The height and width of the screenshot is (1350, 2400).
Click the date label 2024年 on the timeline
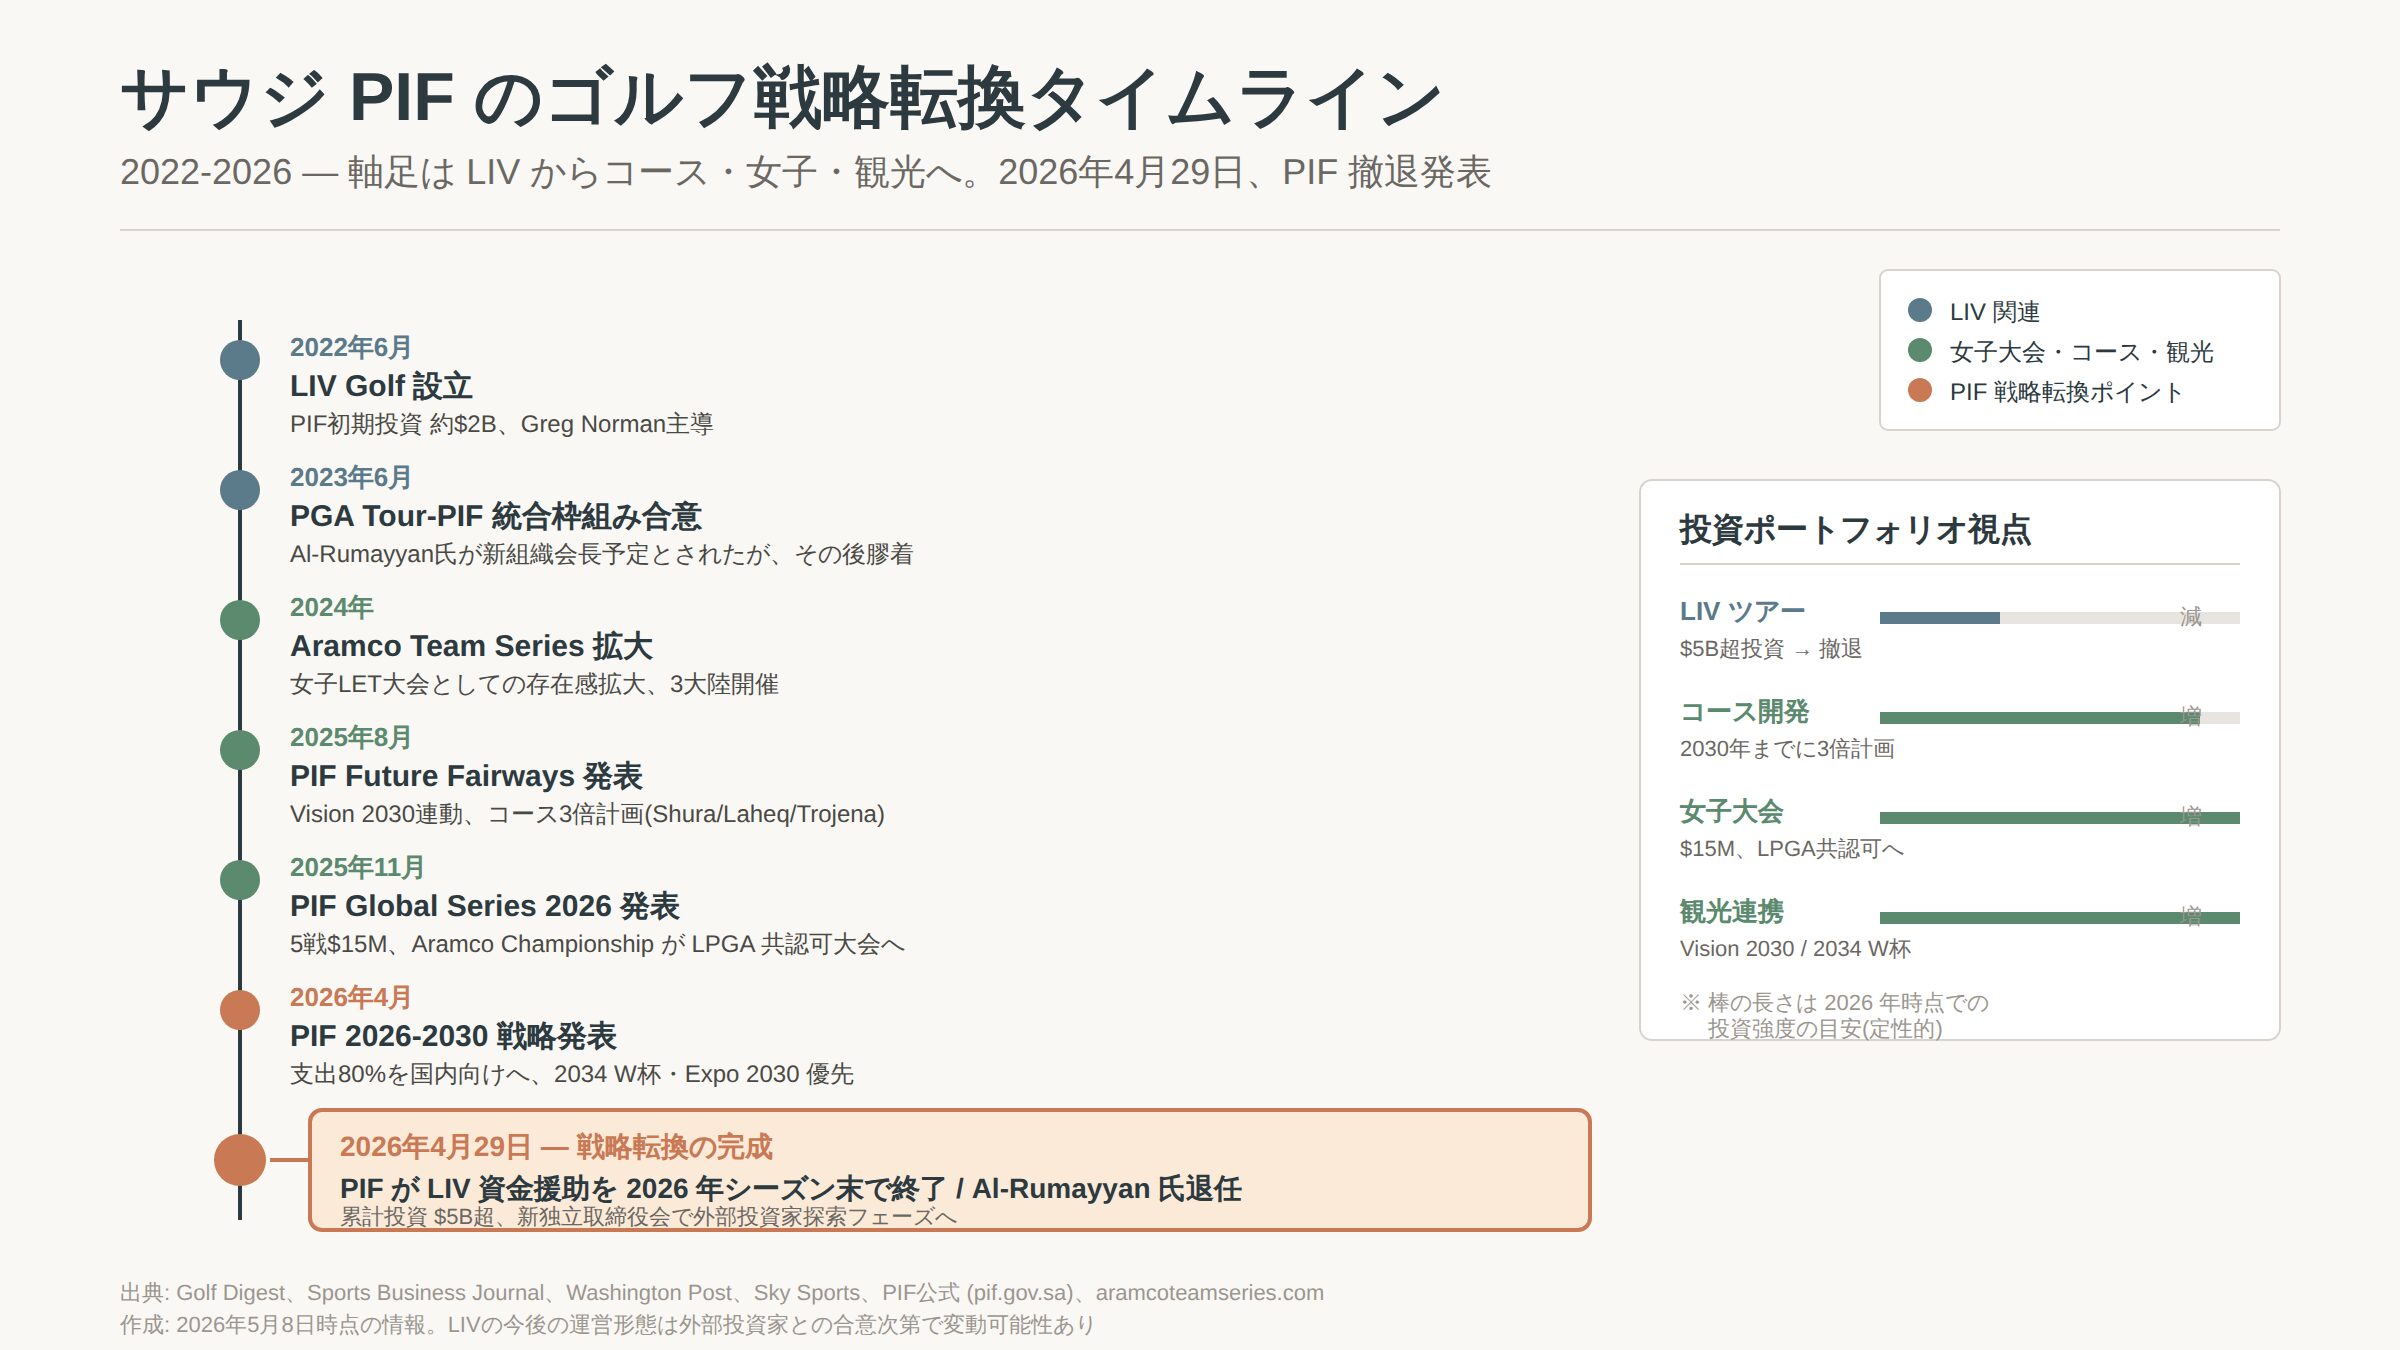(332, 607)
